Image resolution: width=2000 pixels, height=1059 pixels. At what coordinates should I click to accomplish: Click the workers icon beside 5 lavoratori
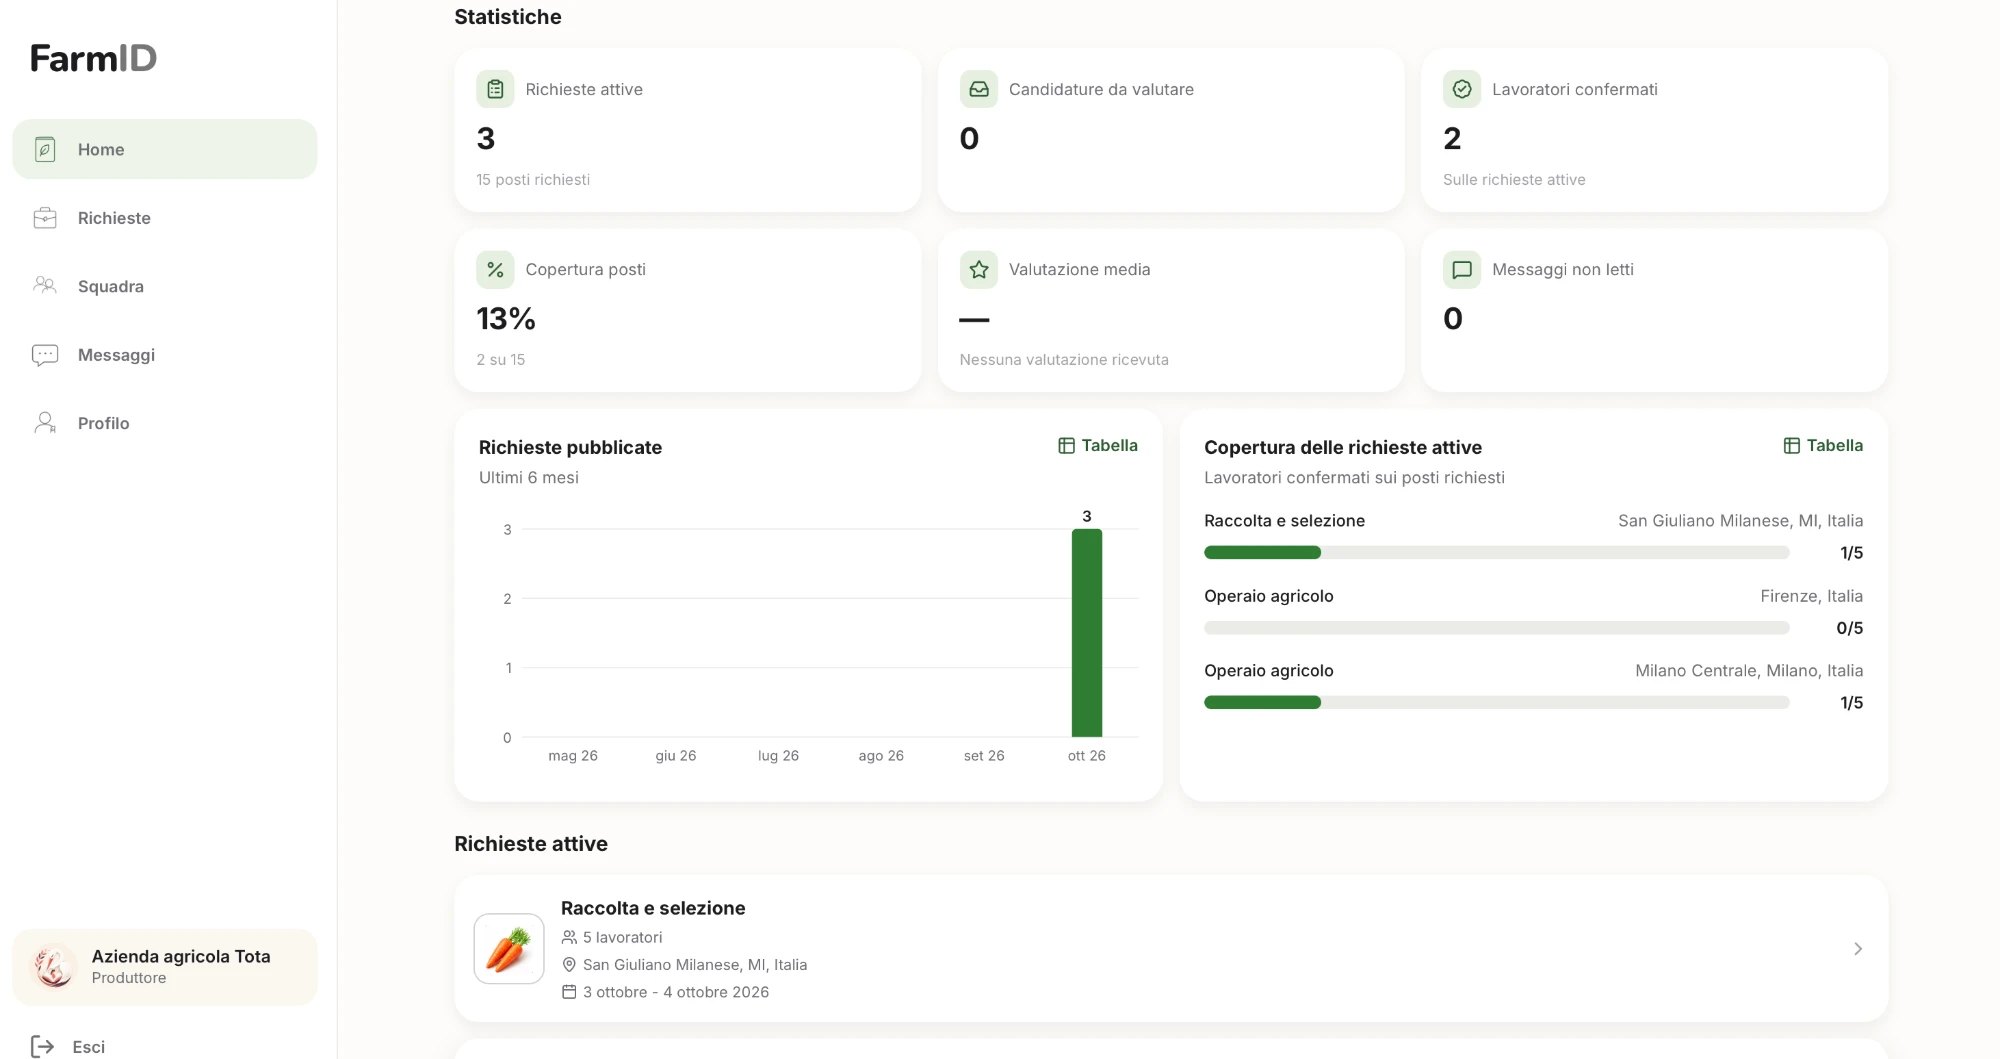(569, 937)
